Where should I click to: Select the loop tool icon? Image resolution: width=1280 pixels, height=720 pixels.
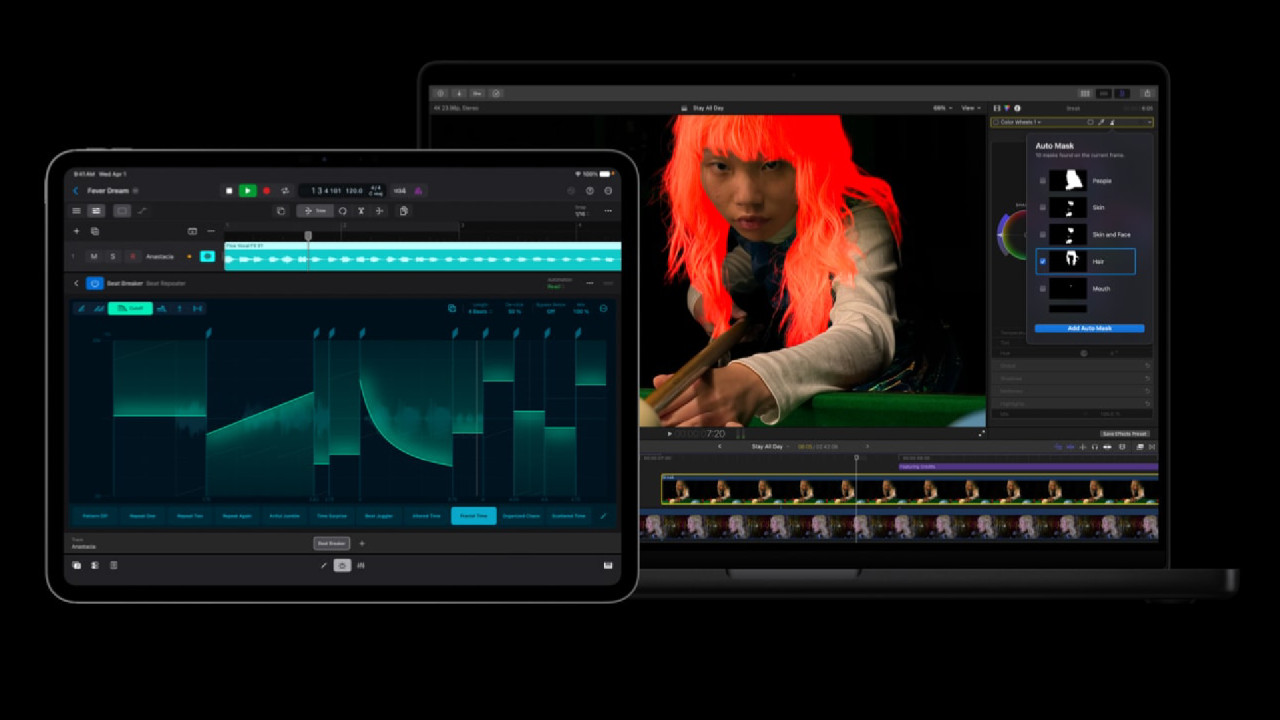tap(342, 211)
